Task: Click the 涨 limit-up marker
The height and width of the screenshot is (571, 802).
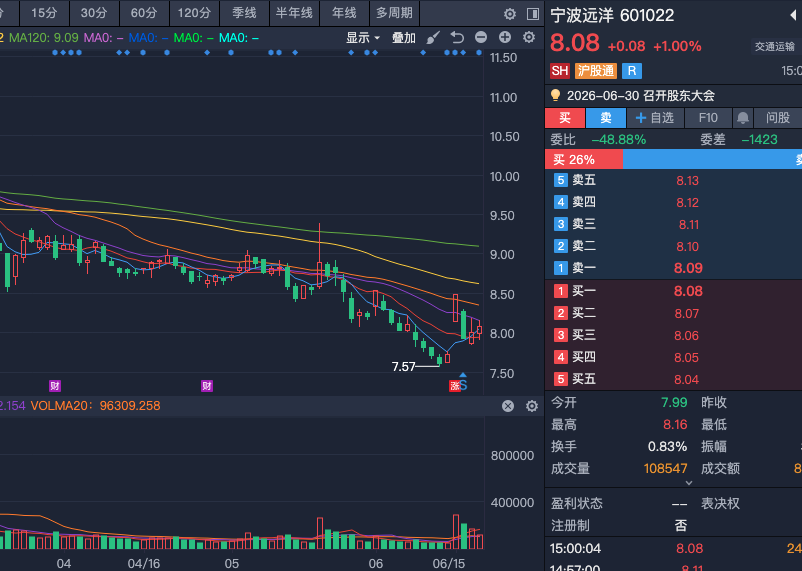Action: click(454, 386)
